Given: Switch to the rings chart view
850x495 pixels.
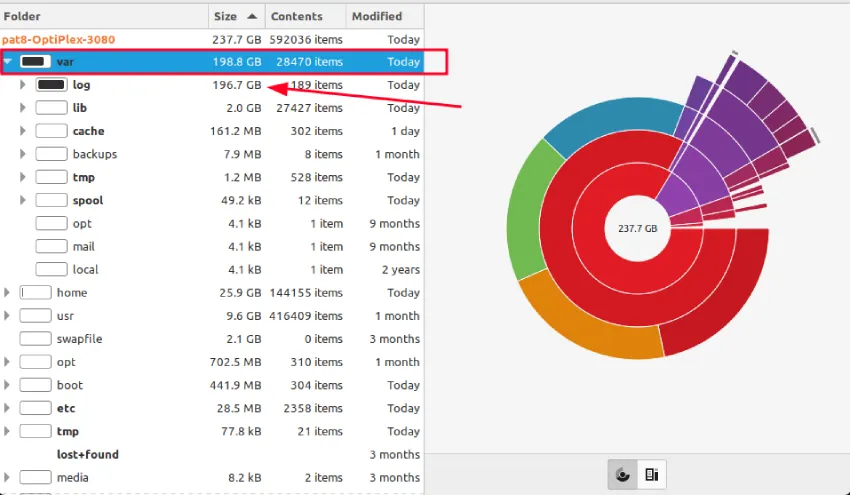Looking at the screenshot, I should click(x=622, y=475).
